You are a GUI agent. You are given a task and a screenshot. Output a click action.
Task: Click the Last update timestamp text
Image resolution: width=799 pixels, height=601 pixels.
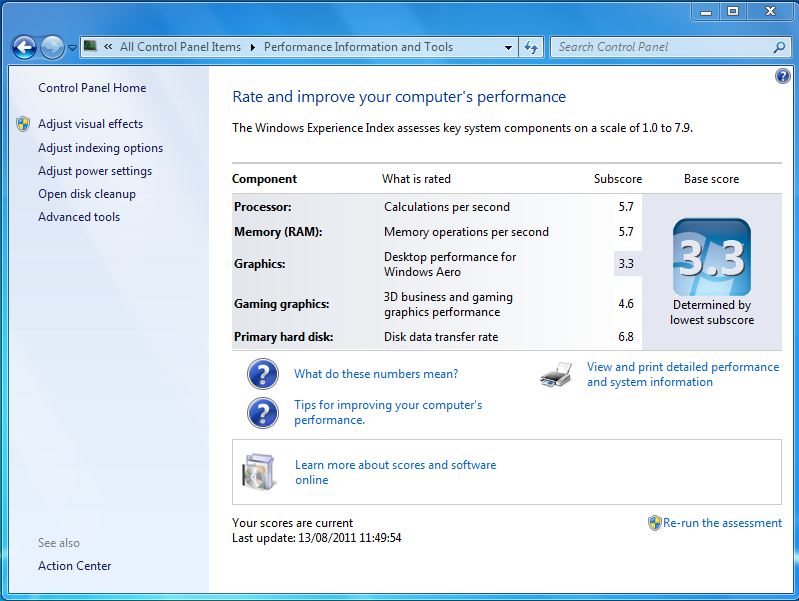316,538
